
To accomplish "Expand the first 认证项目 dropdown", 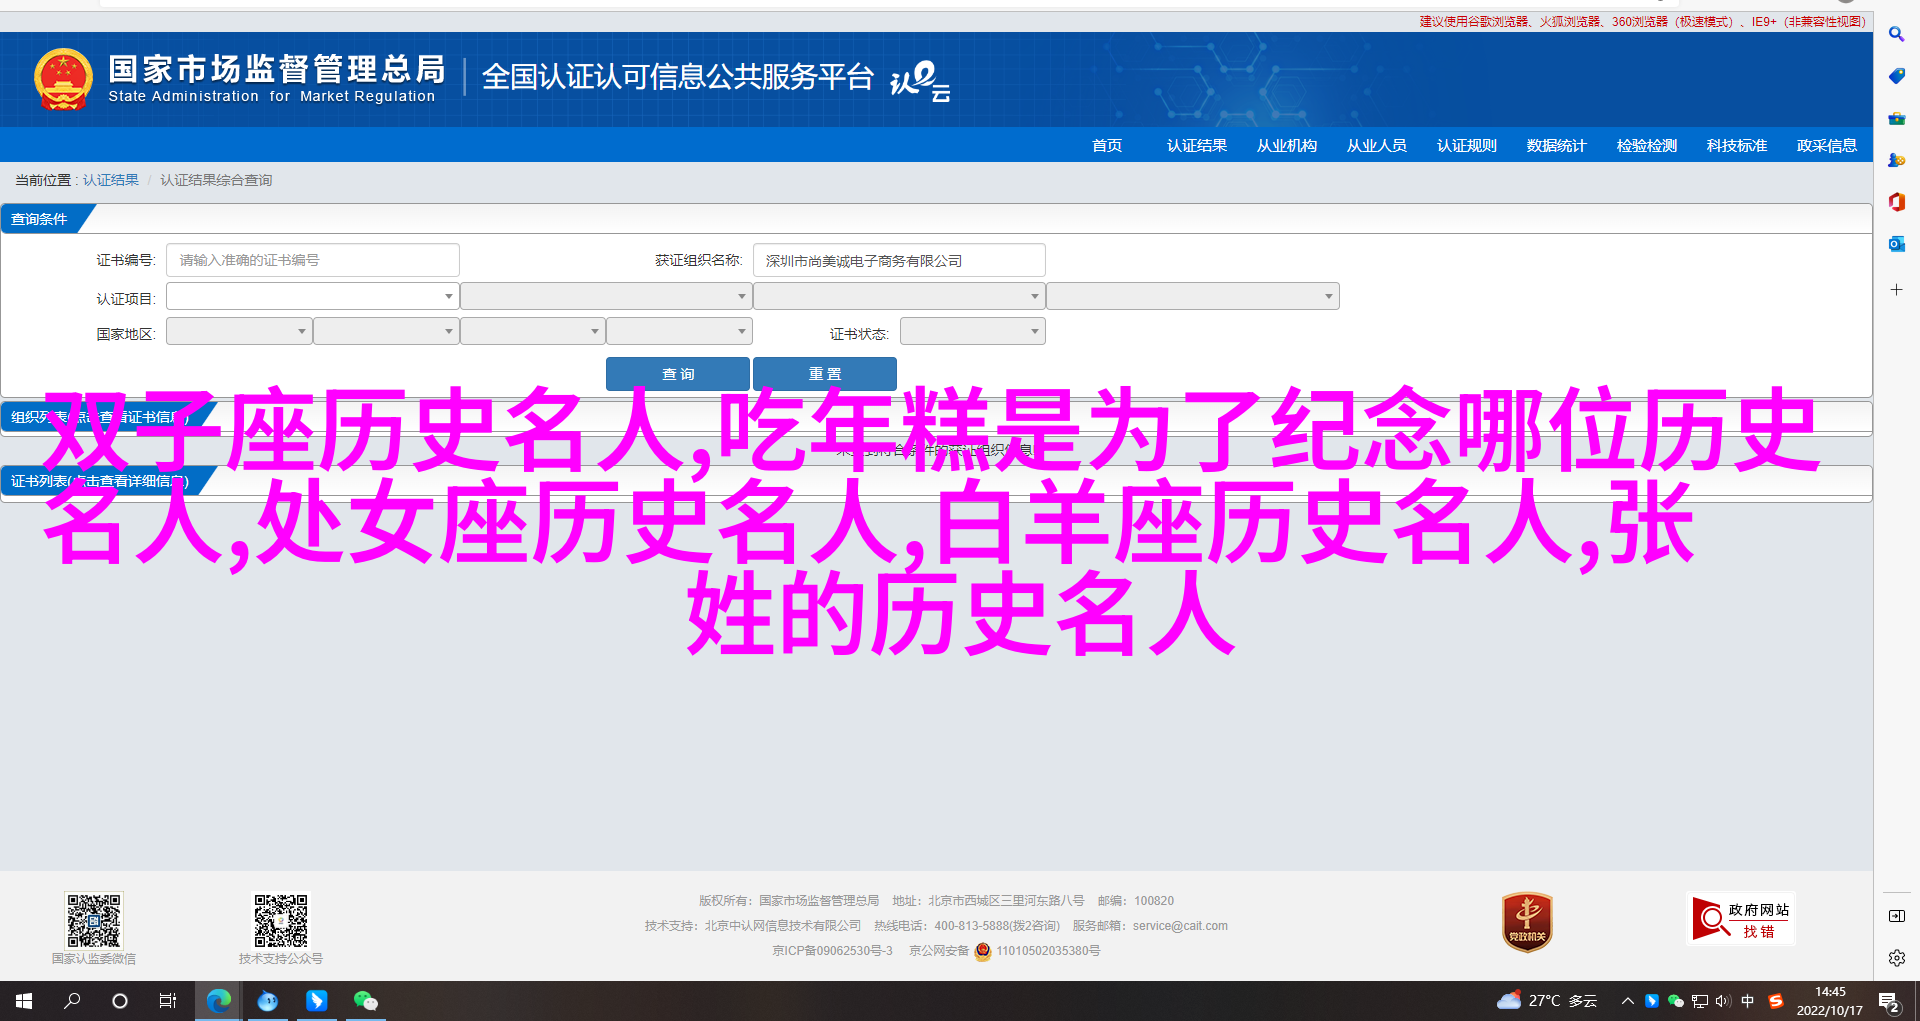I will [x=312, y=296].
